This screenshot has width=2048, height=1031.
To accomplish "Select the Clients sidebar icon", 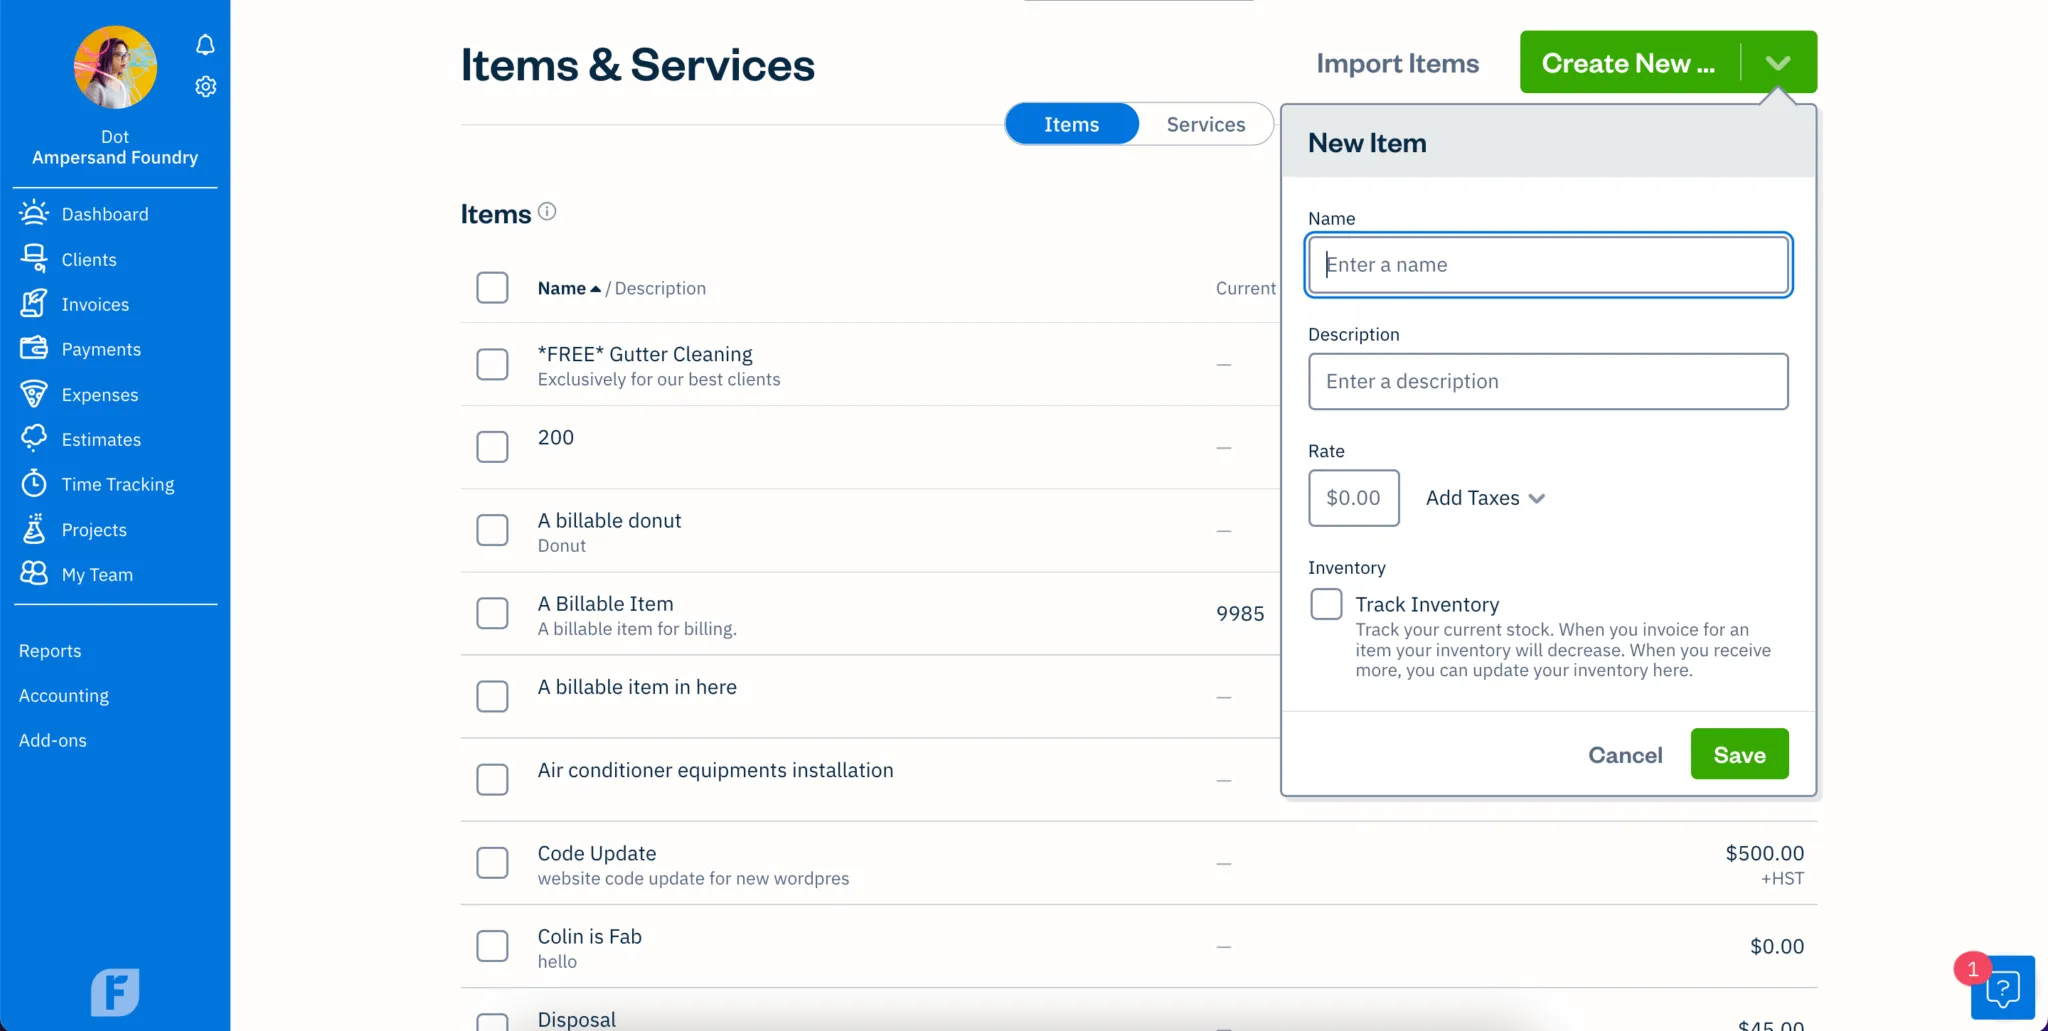I will pos(34,258).
